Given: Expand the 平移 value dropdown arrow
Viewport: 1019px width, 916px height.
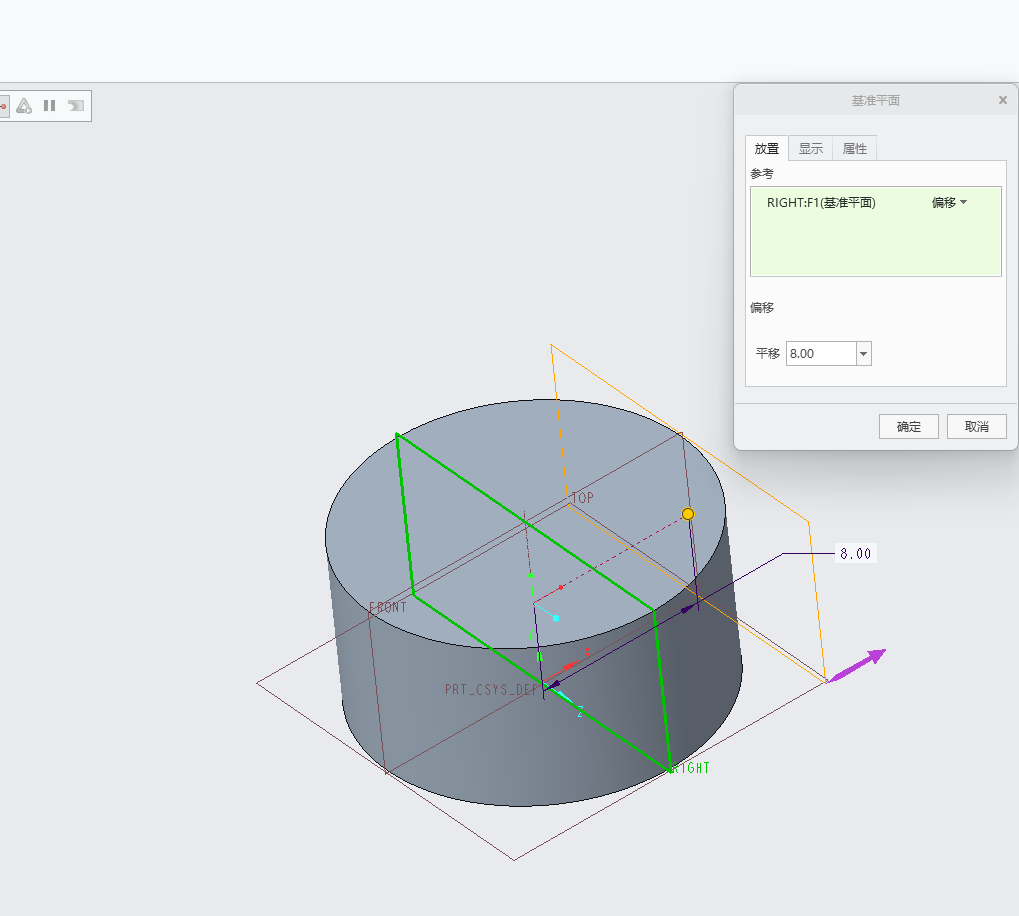Looking at the screenshot, I should [x=864, y=353].
